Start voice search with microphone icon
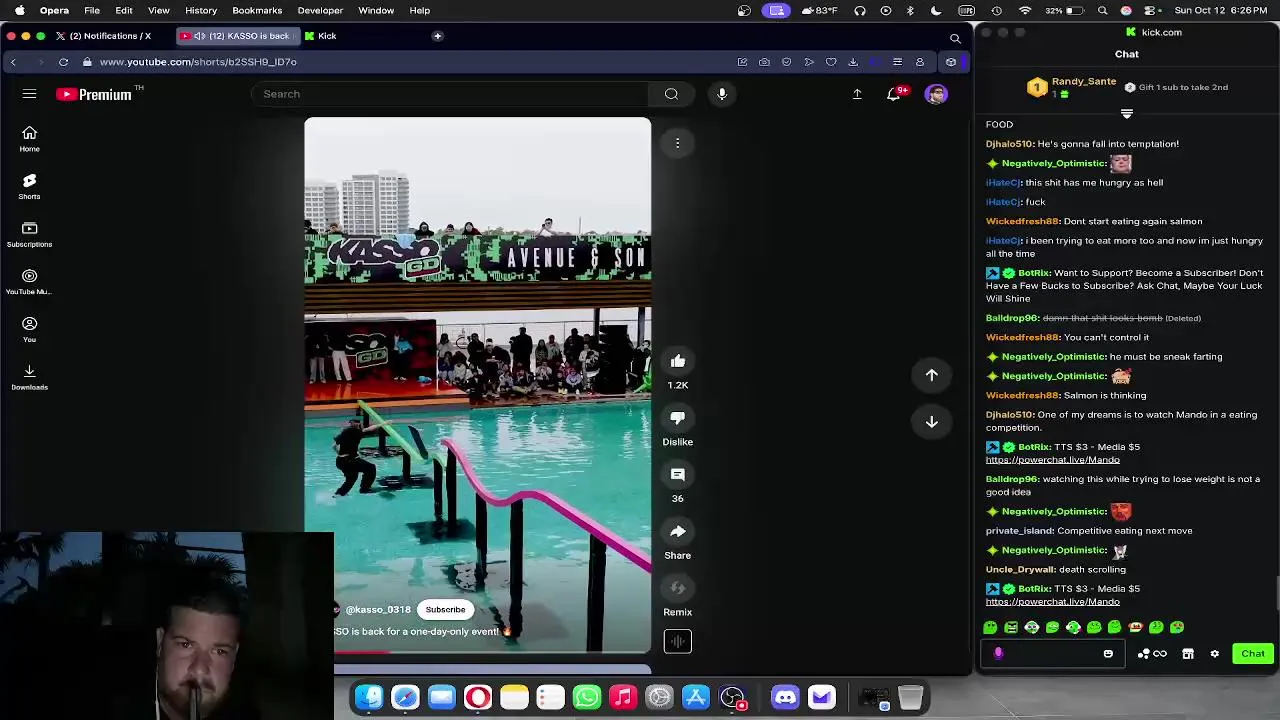Image resolution: width=1280 pixels, height=720 pixels. 722,94
